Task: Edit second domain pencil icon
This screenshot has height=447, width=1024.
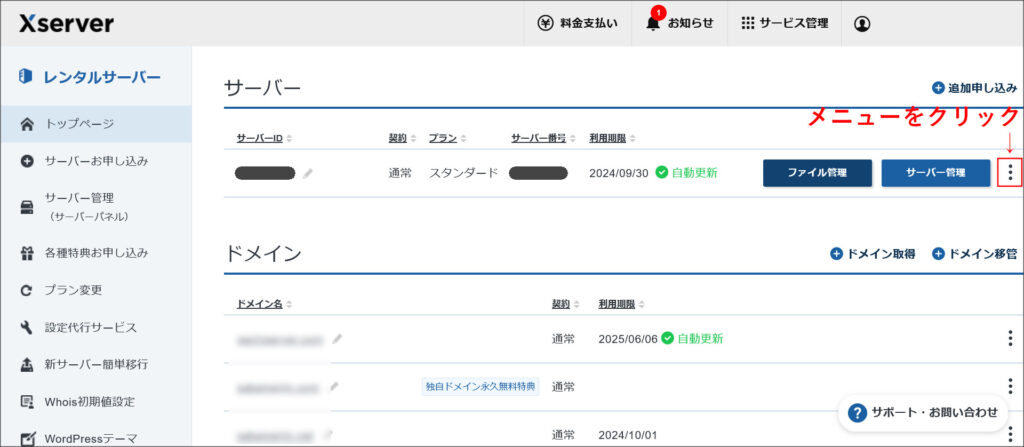Action: (x=334, y=387)
